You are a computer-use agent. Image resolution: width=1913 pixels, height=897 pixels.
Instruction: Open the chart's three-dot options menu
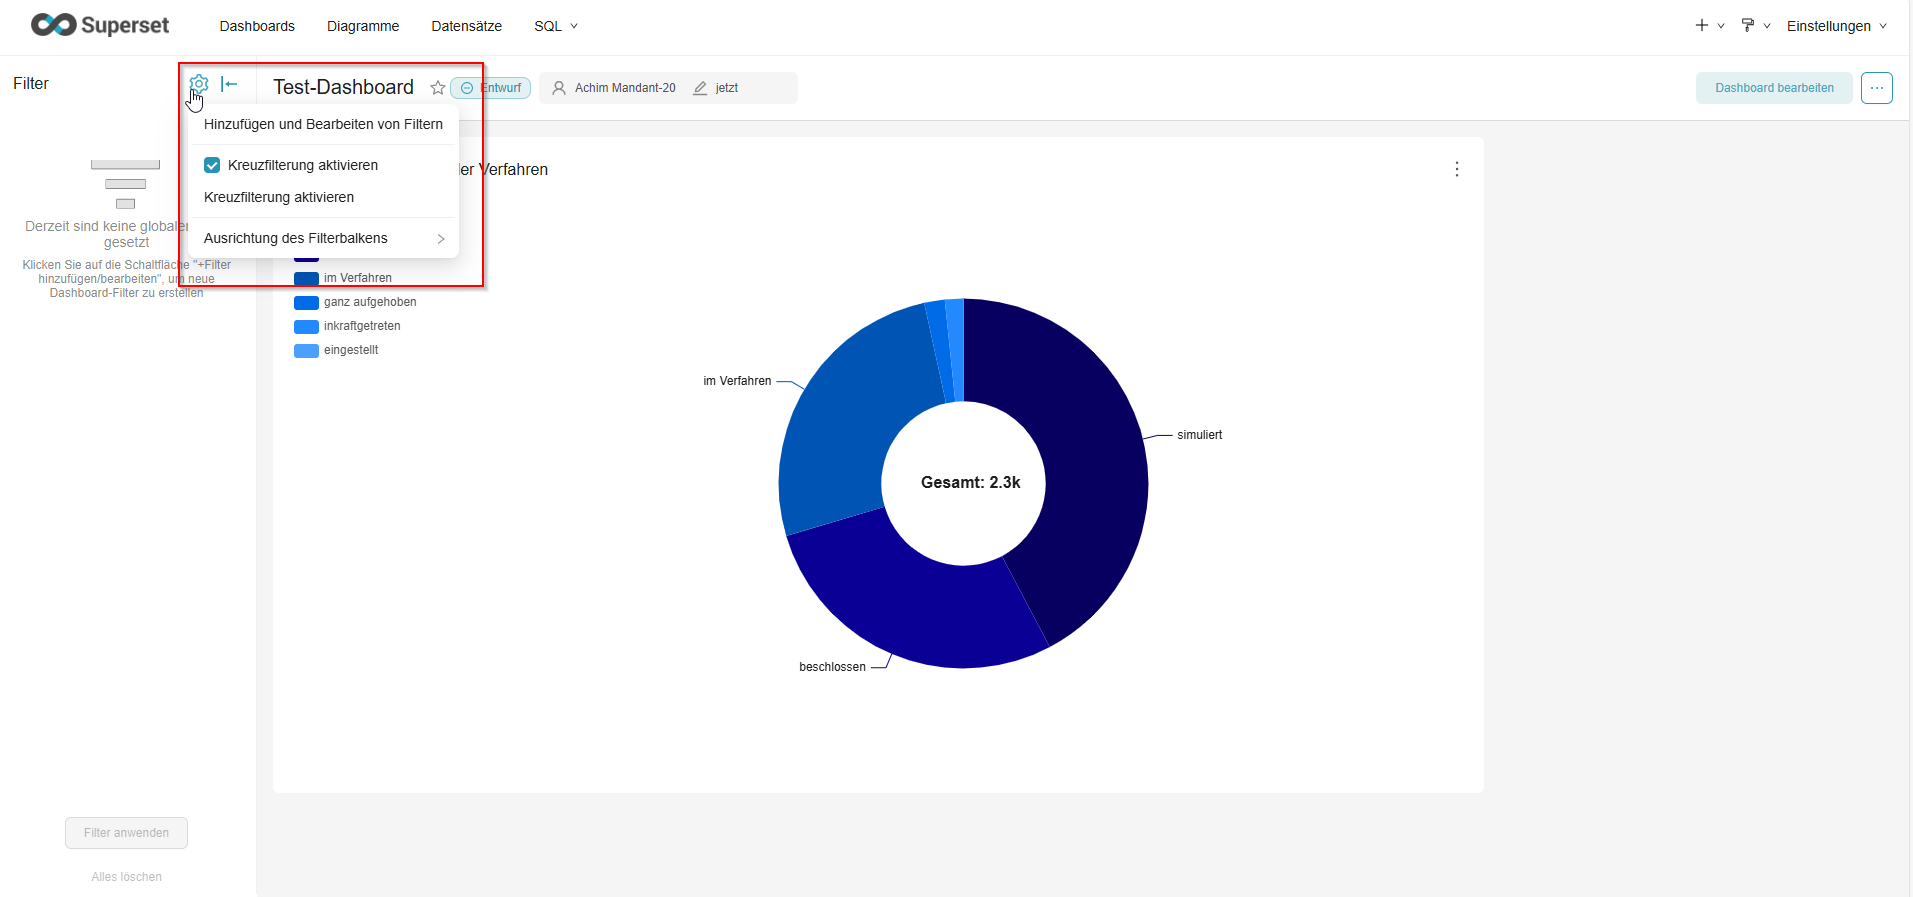(x=1456, y=169)
